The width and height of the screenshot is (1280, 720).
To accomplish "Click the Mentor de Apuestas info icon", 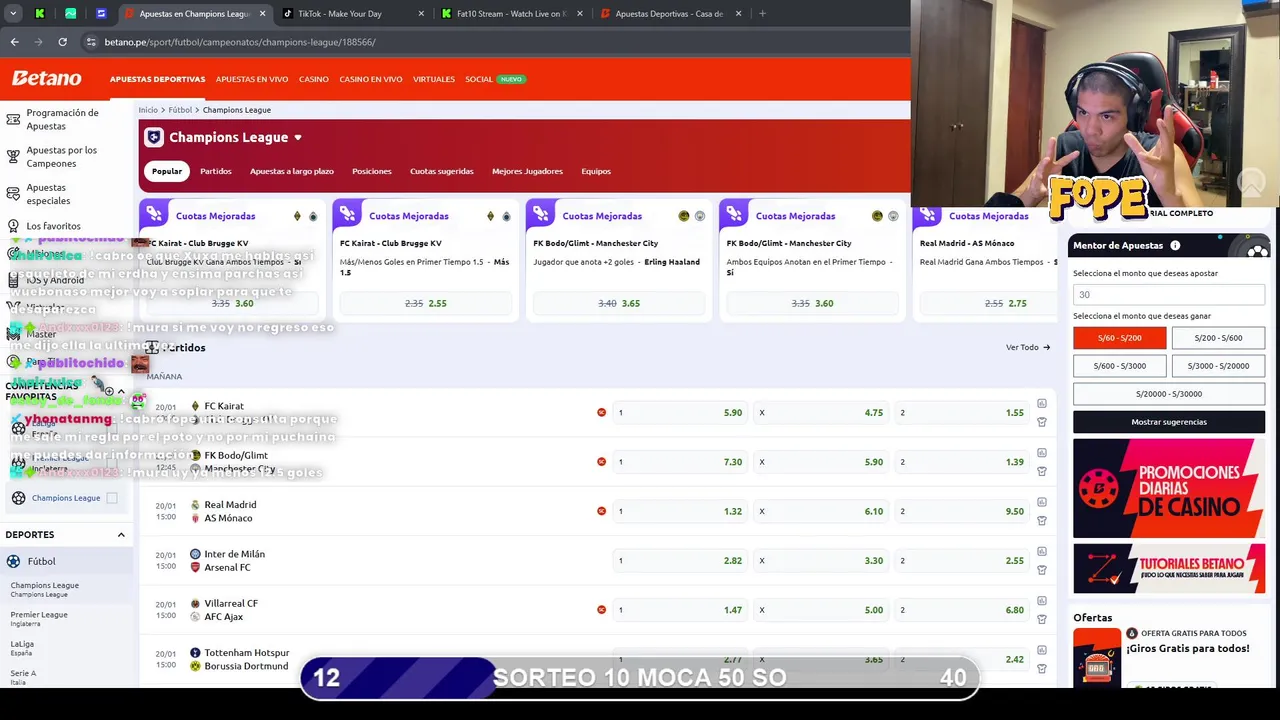I will (1175, 245).
